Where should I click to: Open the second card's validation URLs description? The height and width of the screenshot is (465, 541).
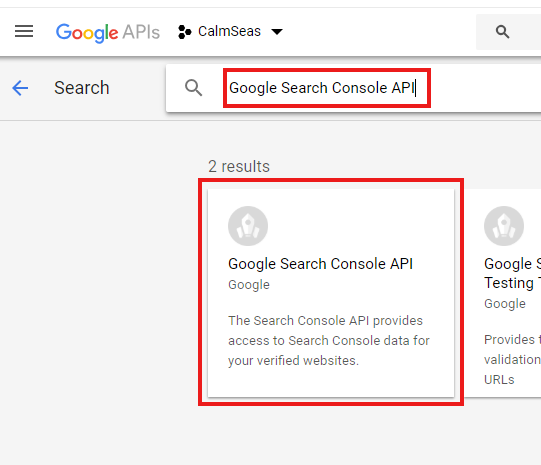pos(512,359)
